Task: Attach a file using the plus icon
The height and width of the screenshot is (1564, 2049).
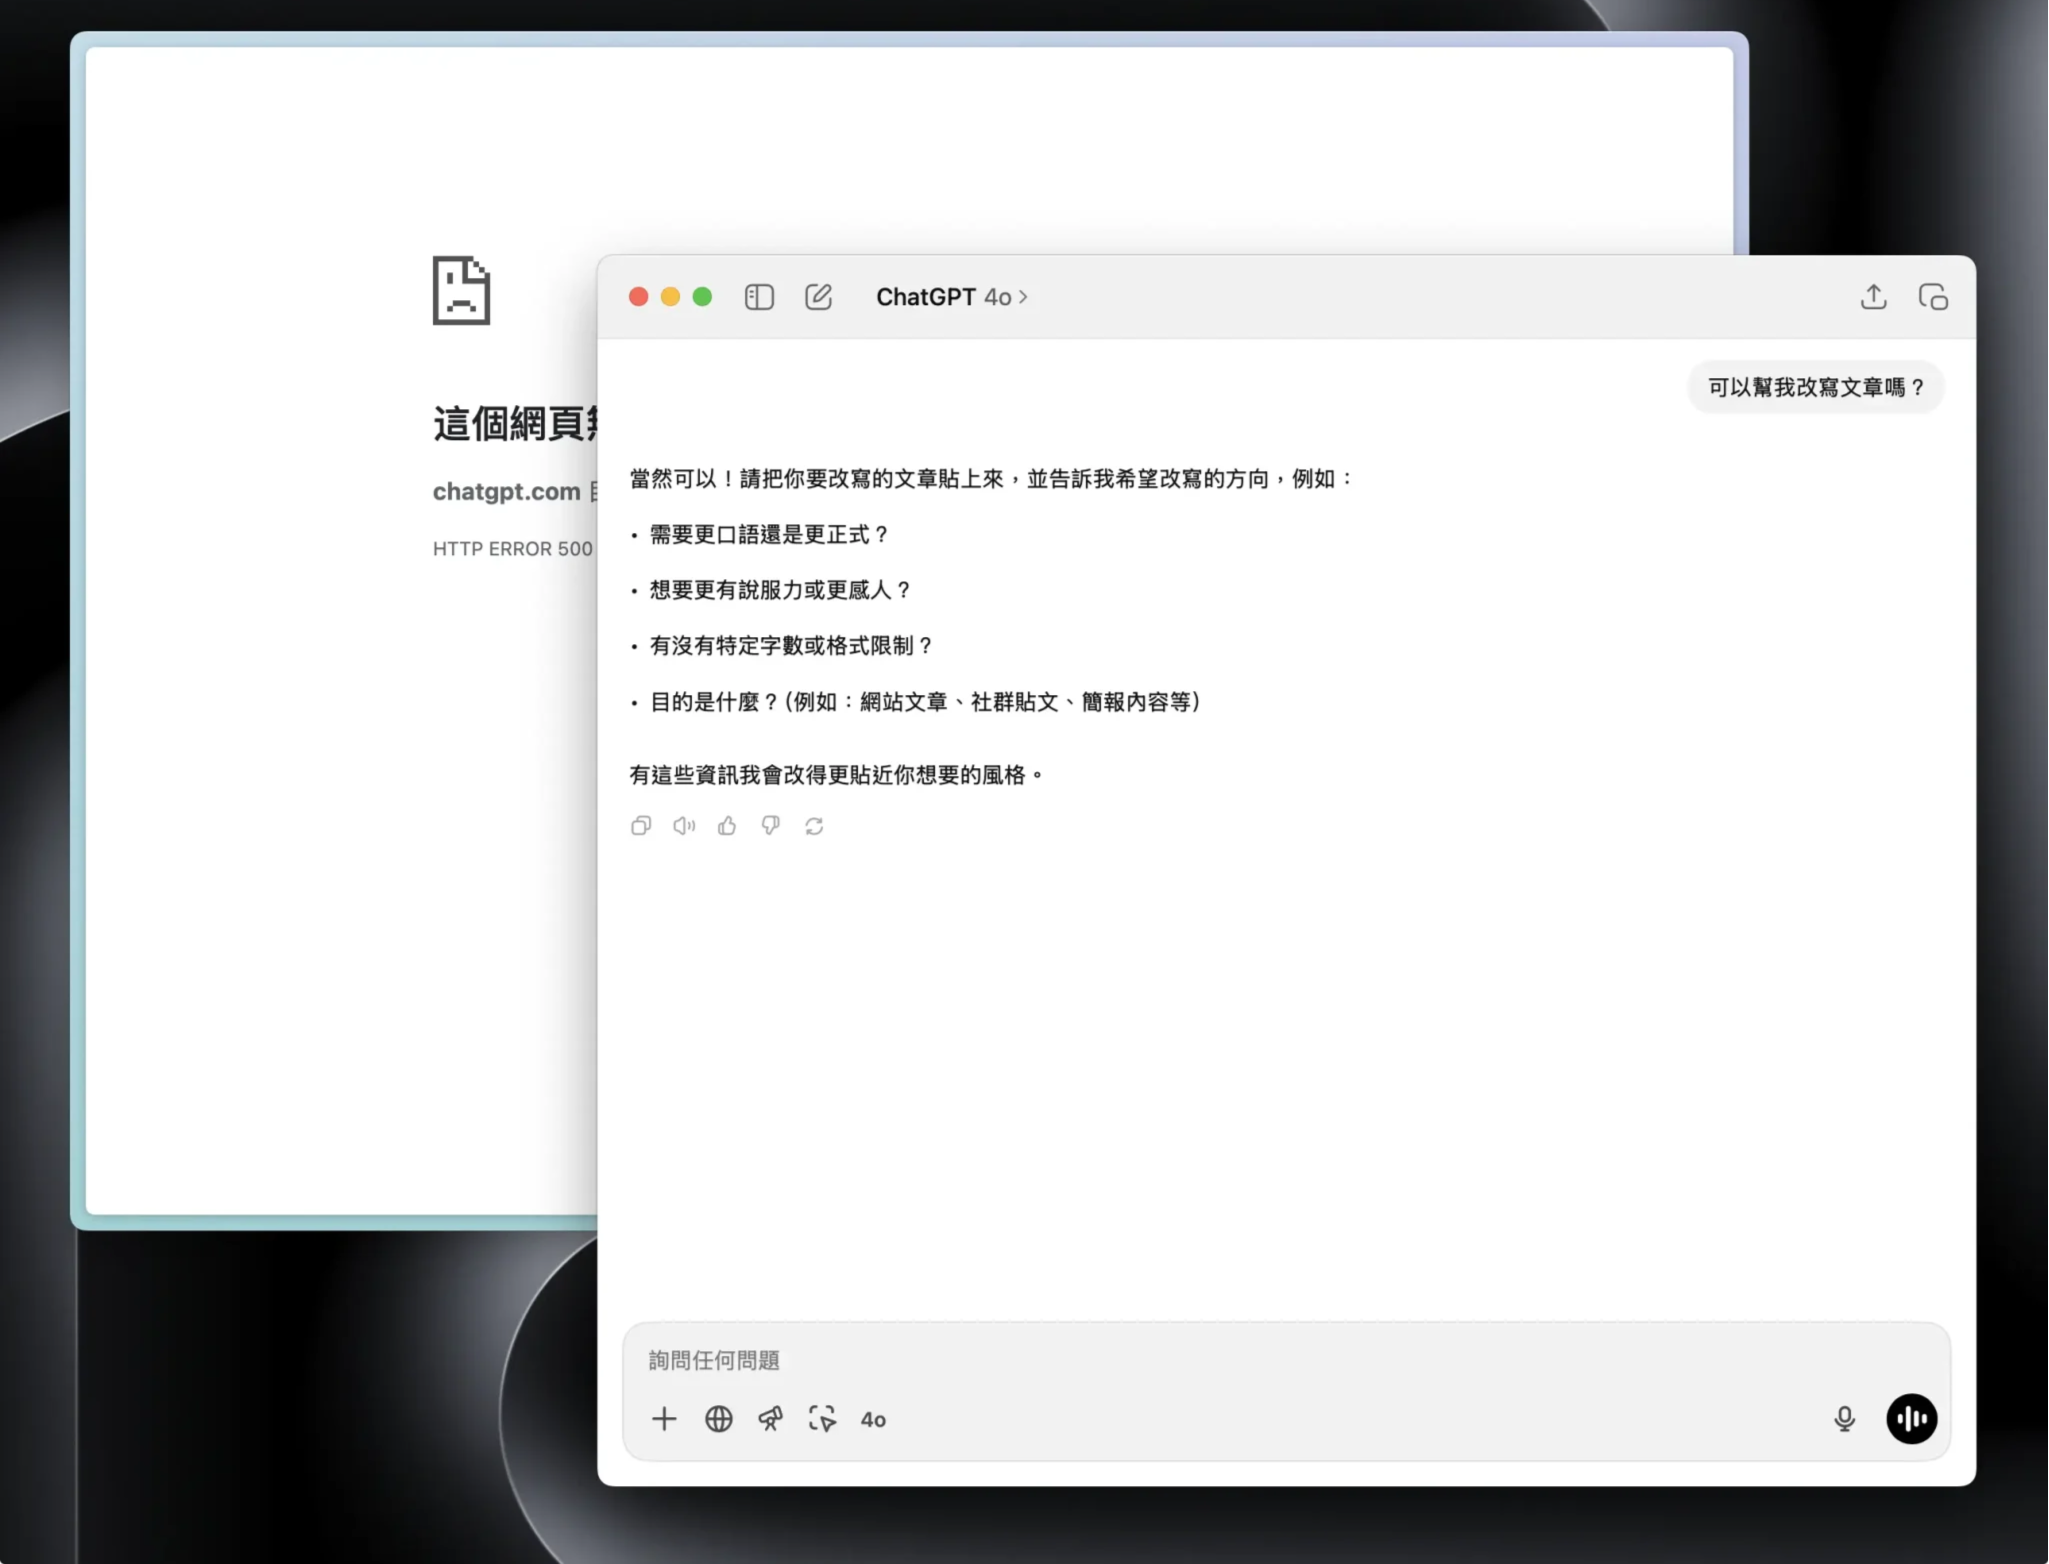Action: pyautogui.click(x=663, y=1419)
